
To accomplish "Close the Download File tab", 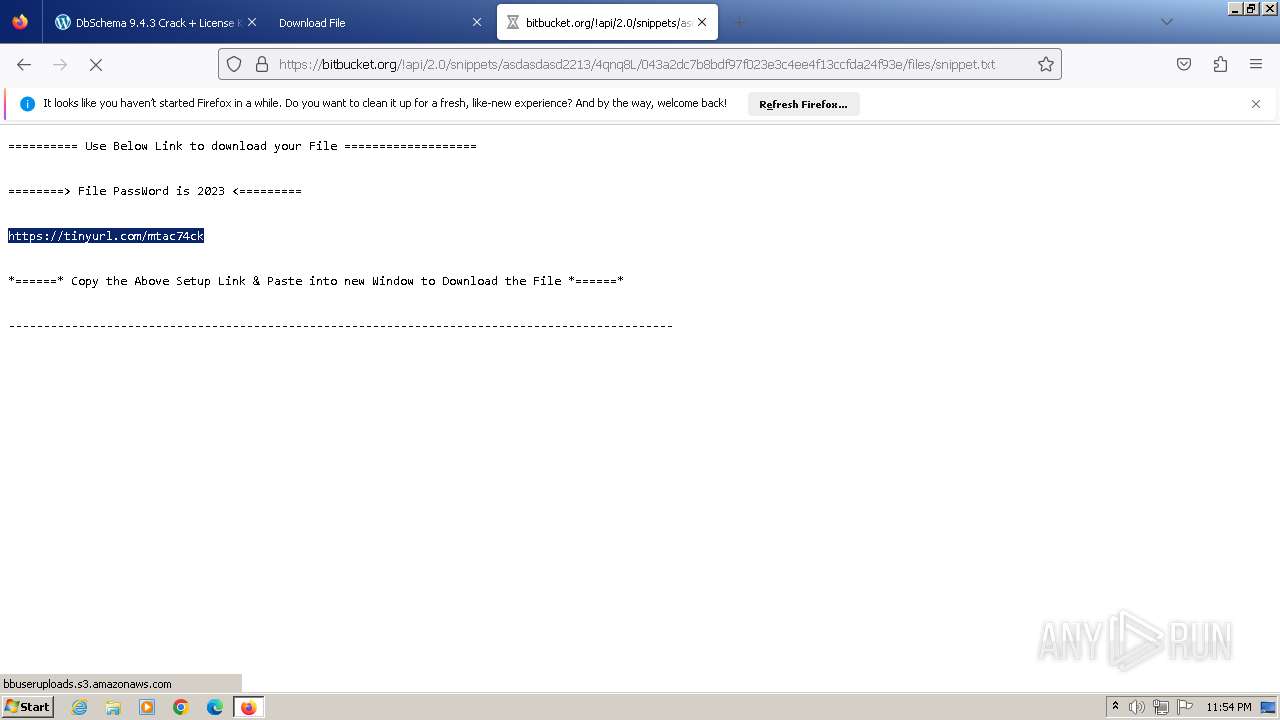I will point(477,22).
